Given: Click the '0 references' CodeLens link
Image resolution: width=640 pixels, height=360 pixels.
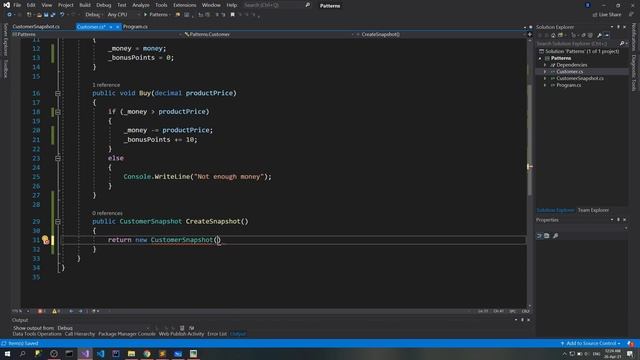Looking at the screenshot, I should tap(107, 213).
